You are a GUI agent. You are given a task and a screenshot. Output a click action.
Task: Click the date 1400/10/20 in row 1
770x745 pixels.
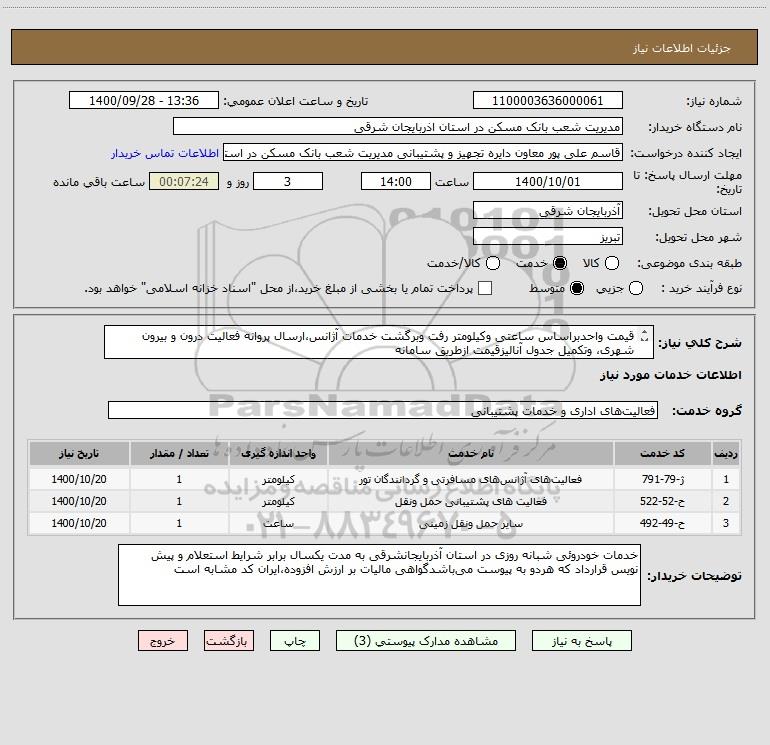(79, 479)
